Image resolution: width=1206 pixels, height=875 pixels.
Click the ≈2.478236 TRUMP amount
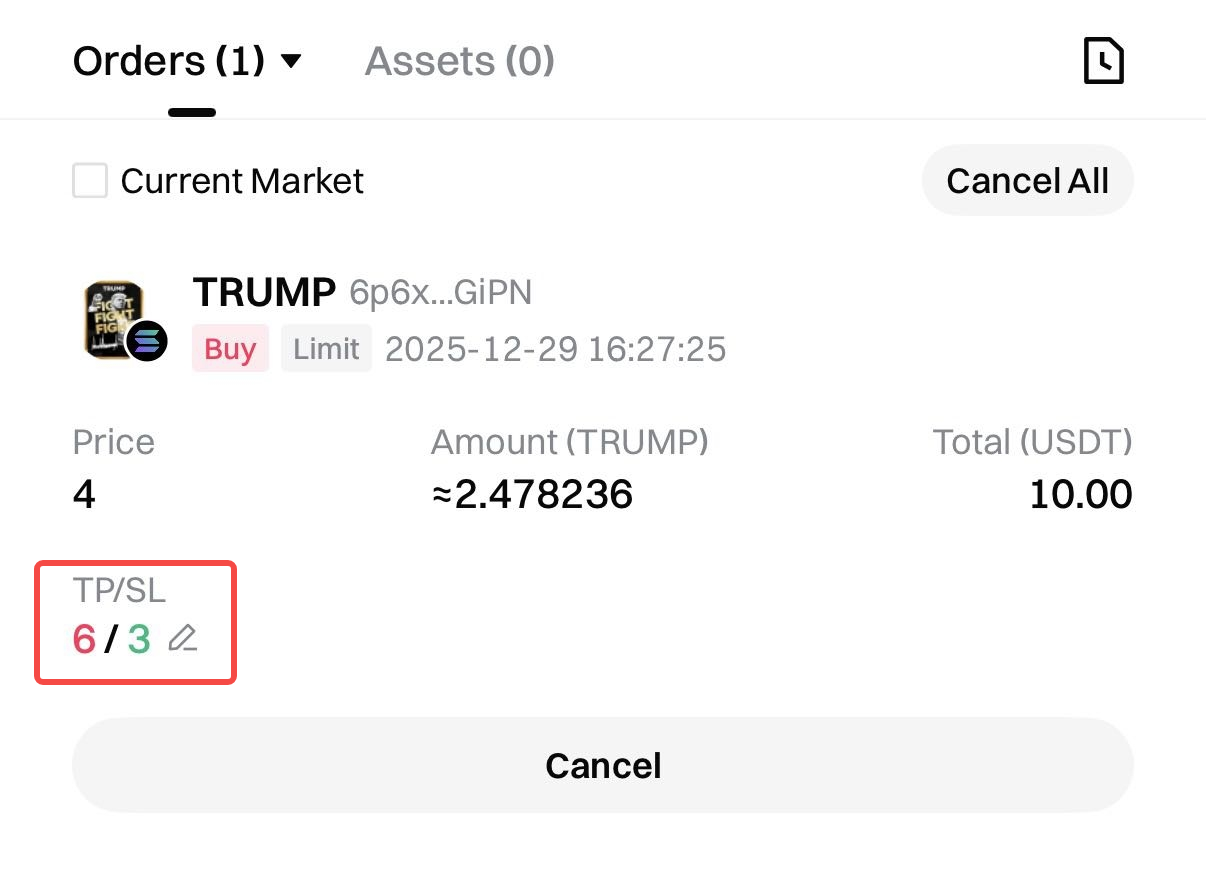(x=533, y=494)
